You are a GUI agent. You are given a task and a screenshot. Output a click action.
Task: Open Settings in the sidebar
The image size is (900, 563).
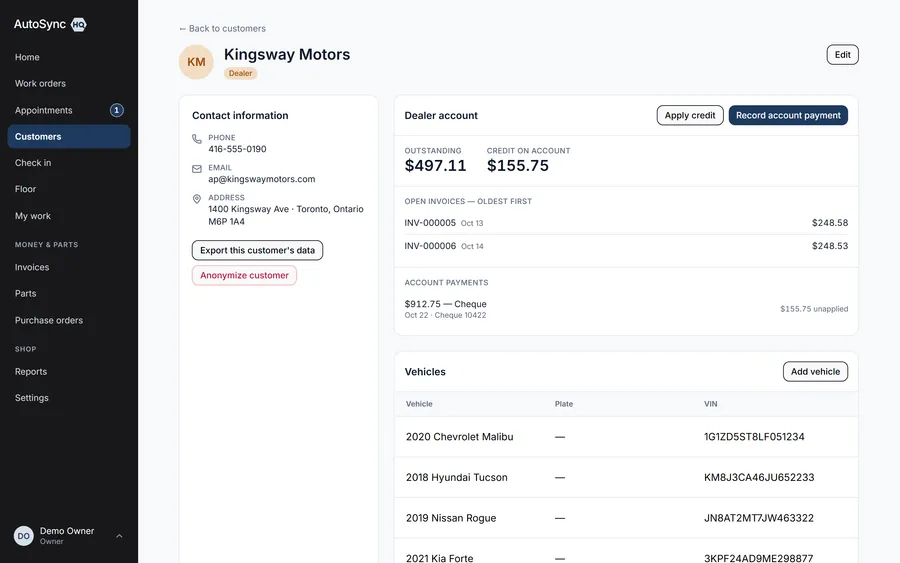coord(69,398)
